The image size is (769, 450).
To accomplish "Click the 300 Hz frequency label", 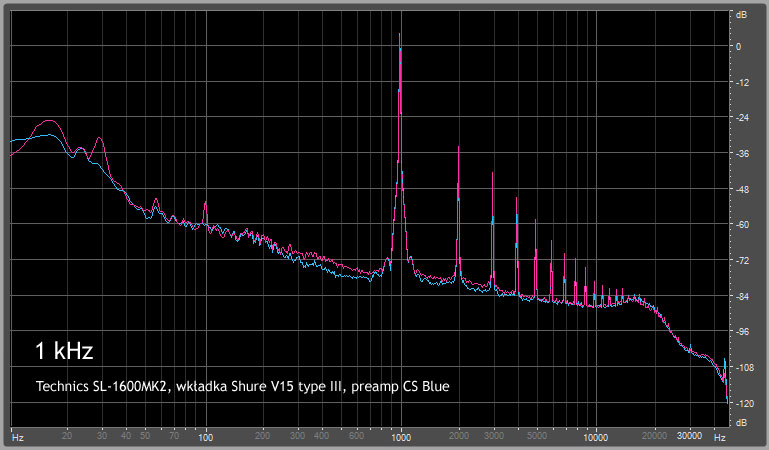I will point(297,435).
